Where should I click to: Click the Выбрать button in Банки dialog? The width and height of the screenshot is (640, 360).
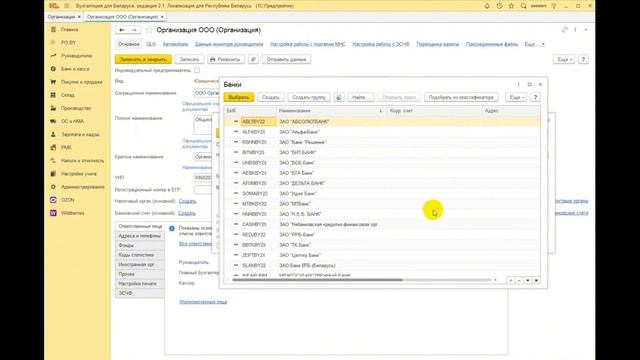[238, 98]
